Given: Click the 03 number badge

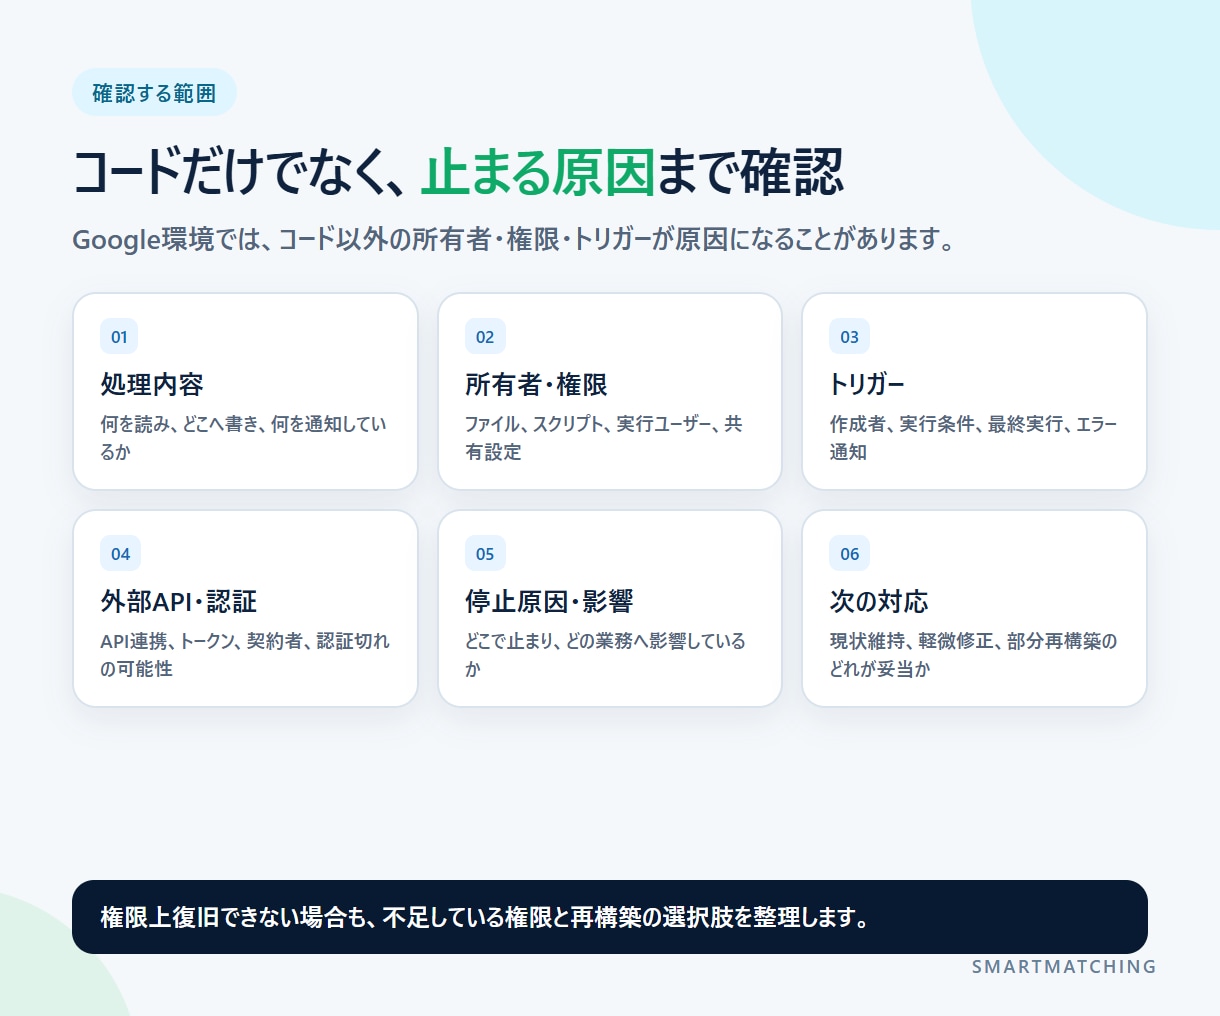Looking at the screenshot, I should (849, 337).
